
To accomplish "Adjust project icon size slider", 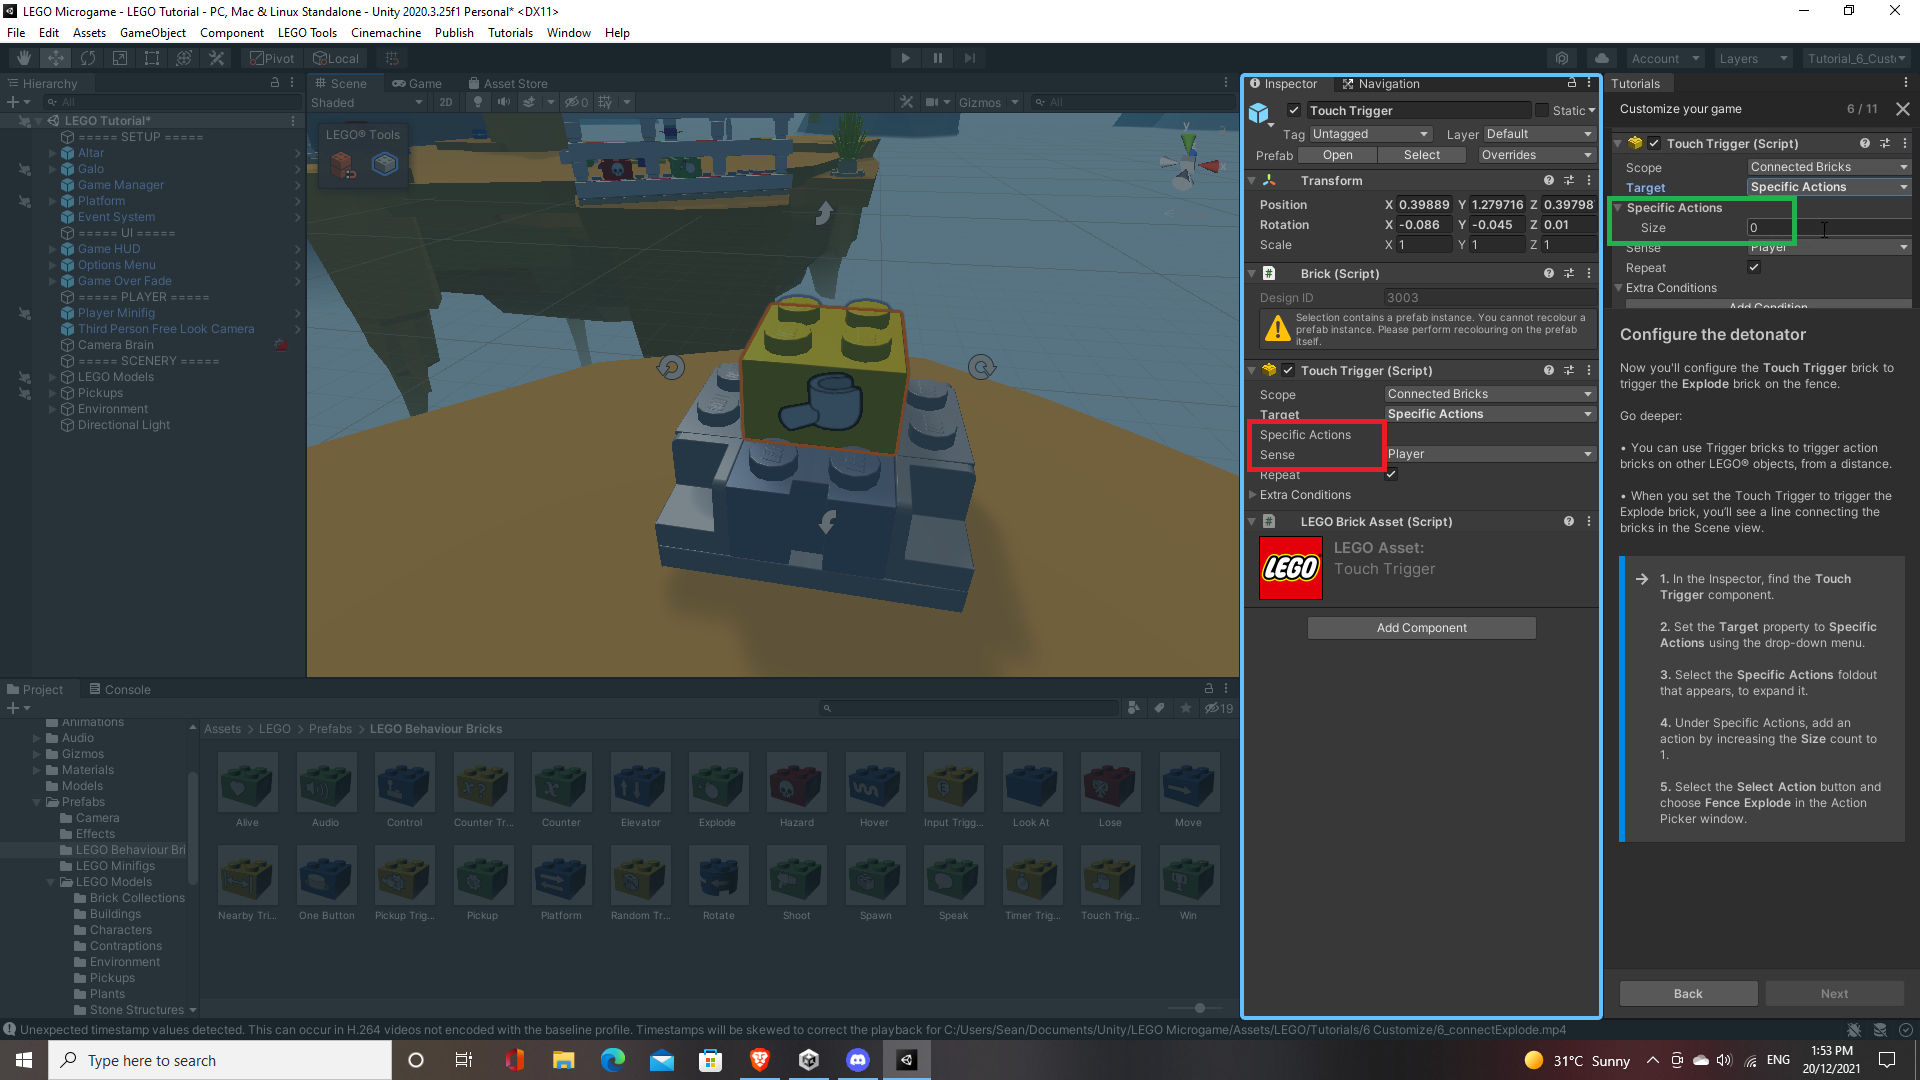I will pyautogui.click(x=1200, y=1008).
